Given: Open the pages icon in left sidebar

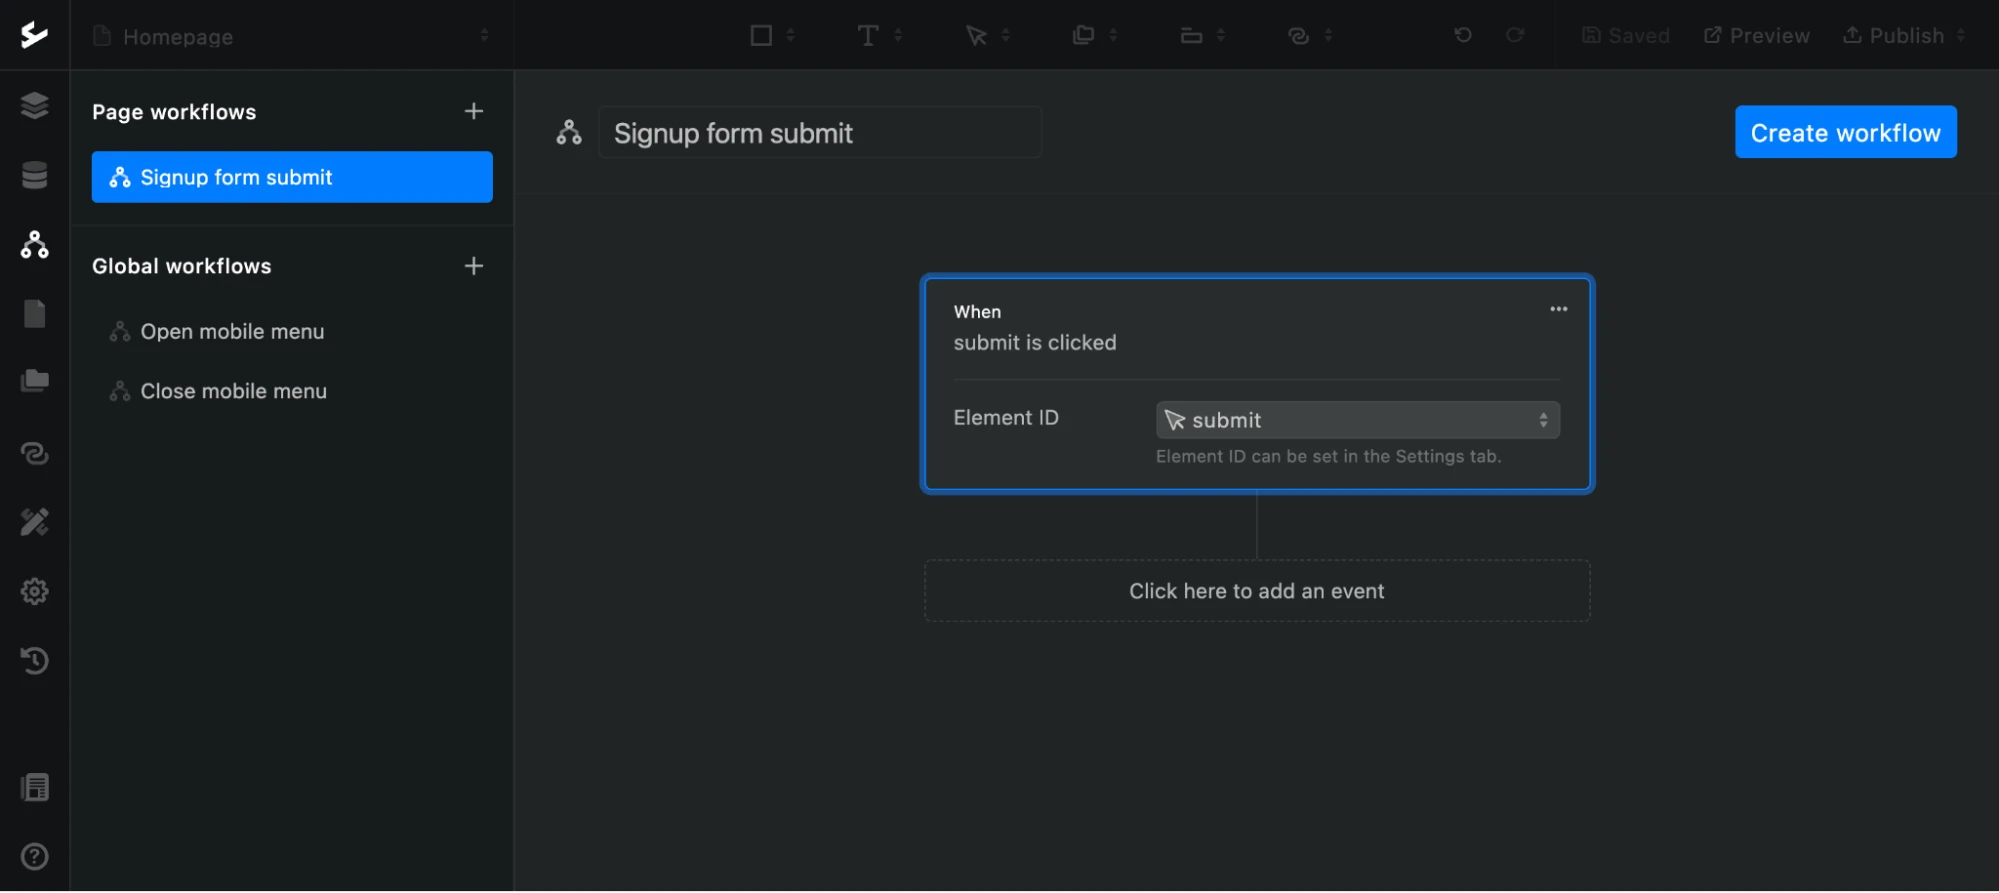Looking at the screenshot, I should tap(34, 314).
